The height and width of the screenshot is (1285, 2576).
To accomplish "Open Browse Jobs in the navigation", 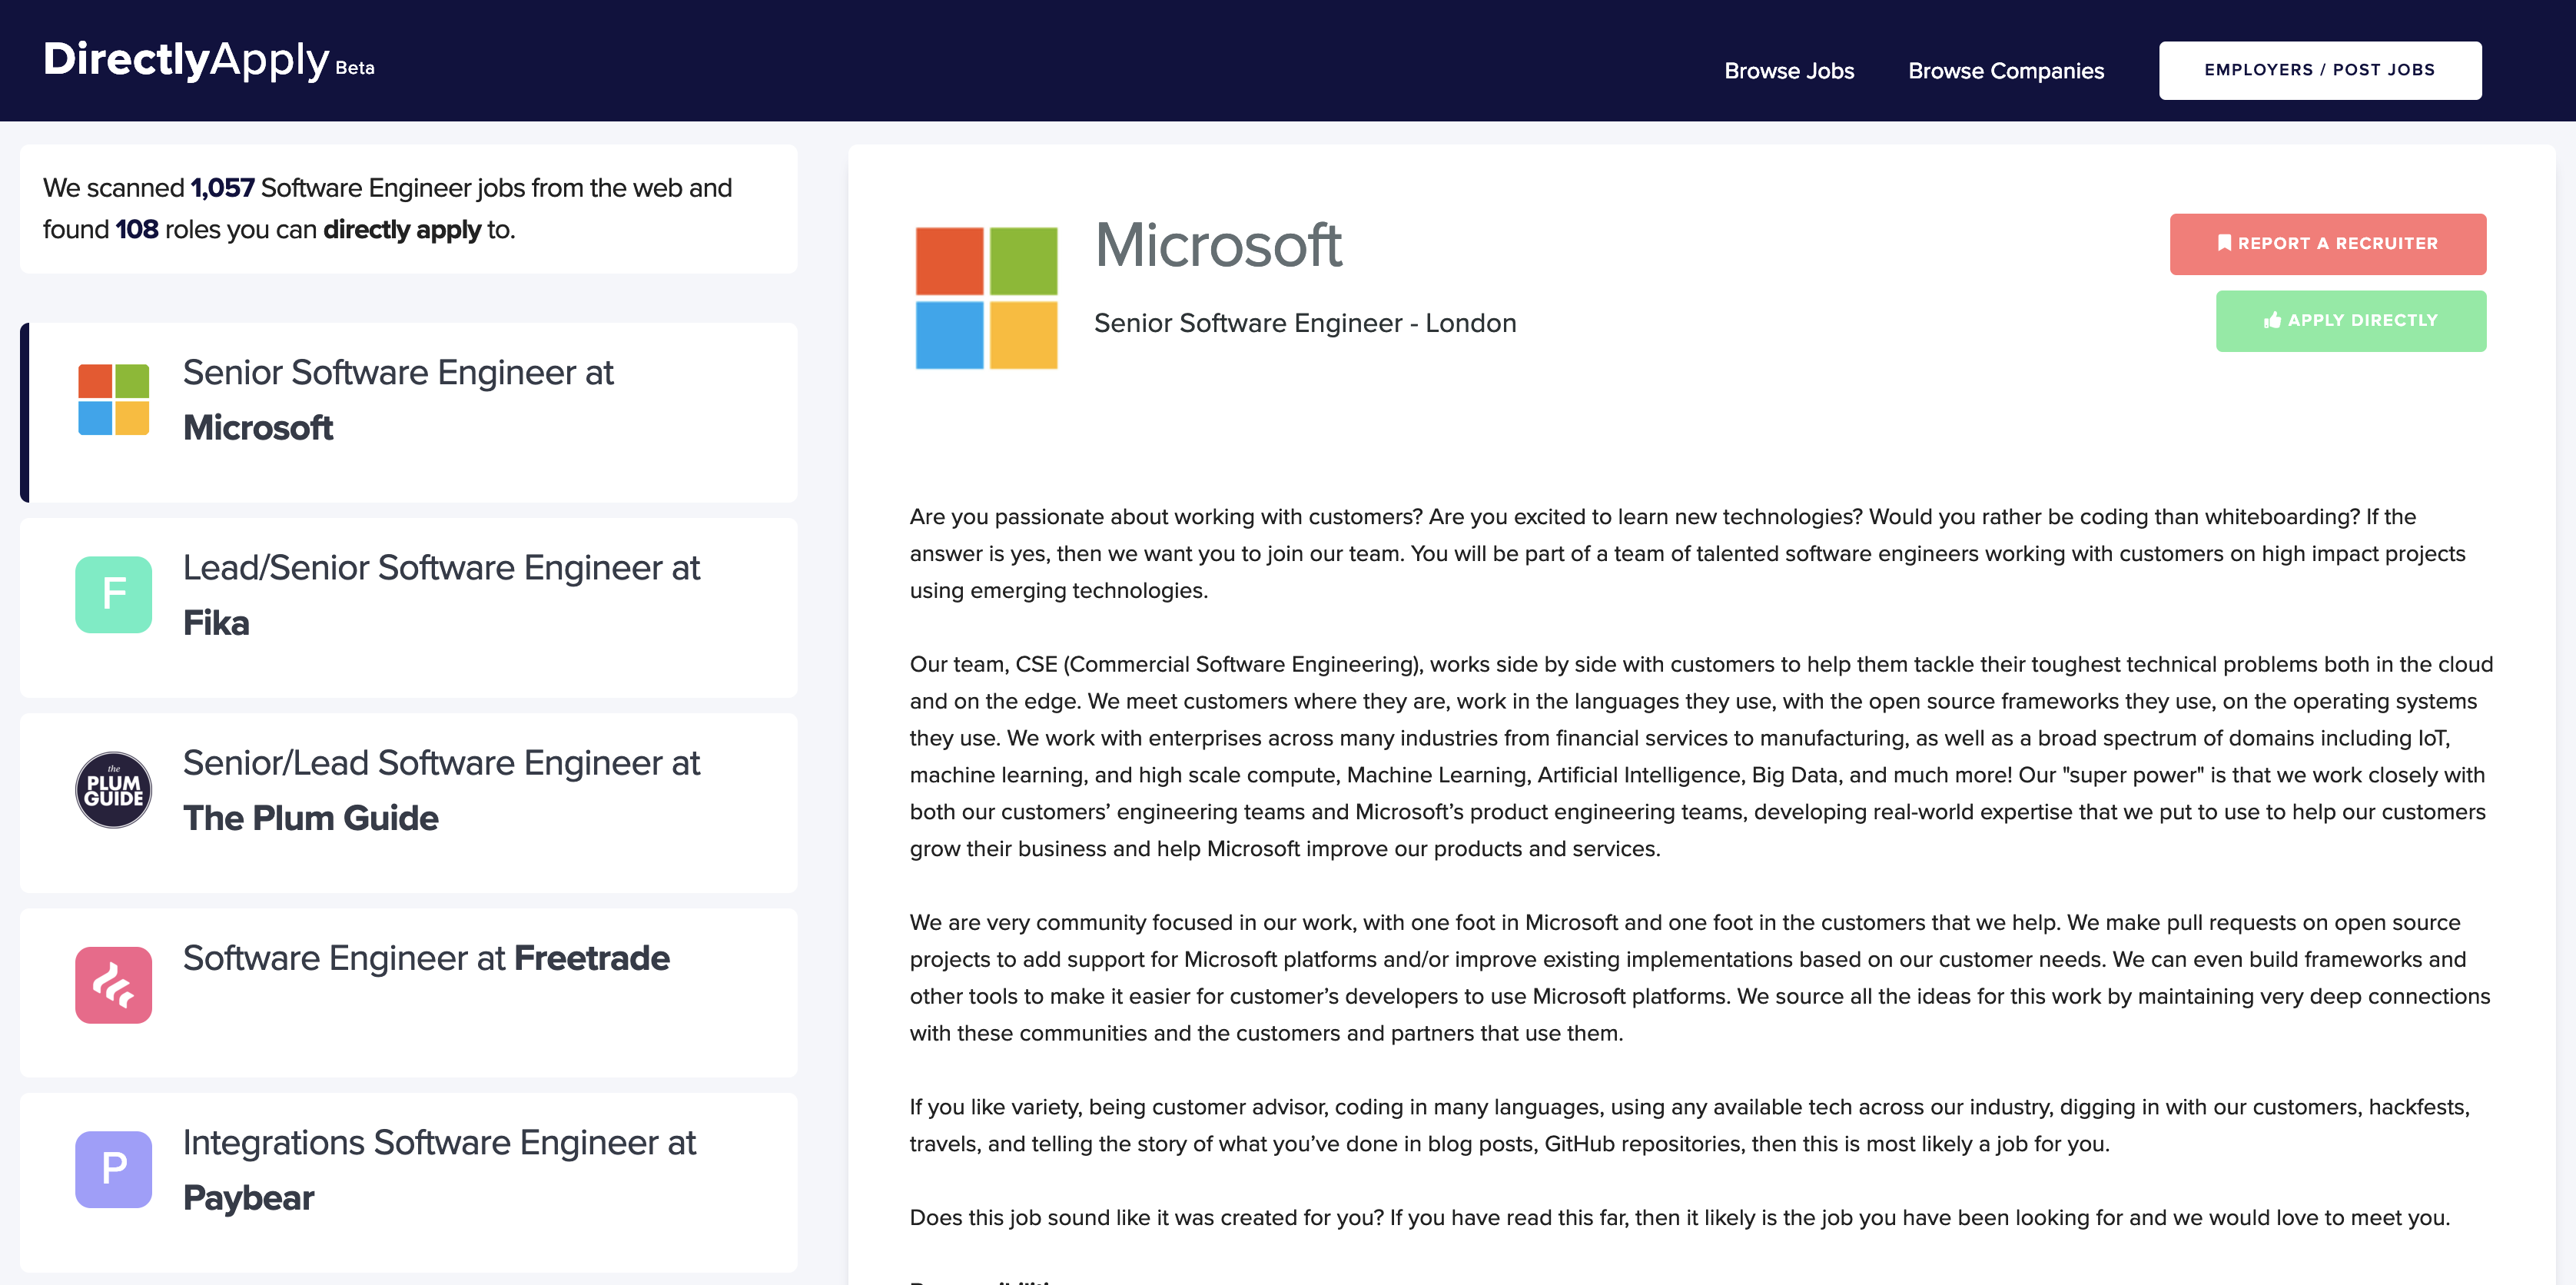I will (x=1788, y=71).
